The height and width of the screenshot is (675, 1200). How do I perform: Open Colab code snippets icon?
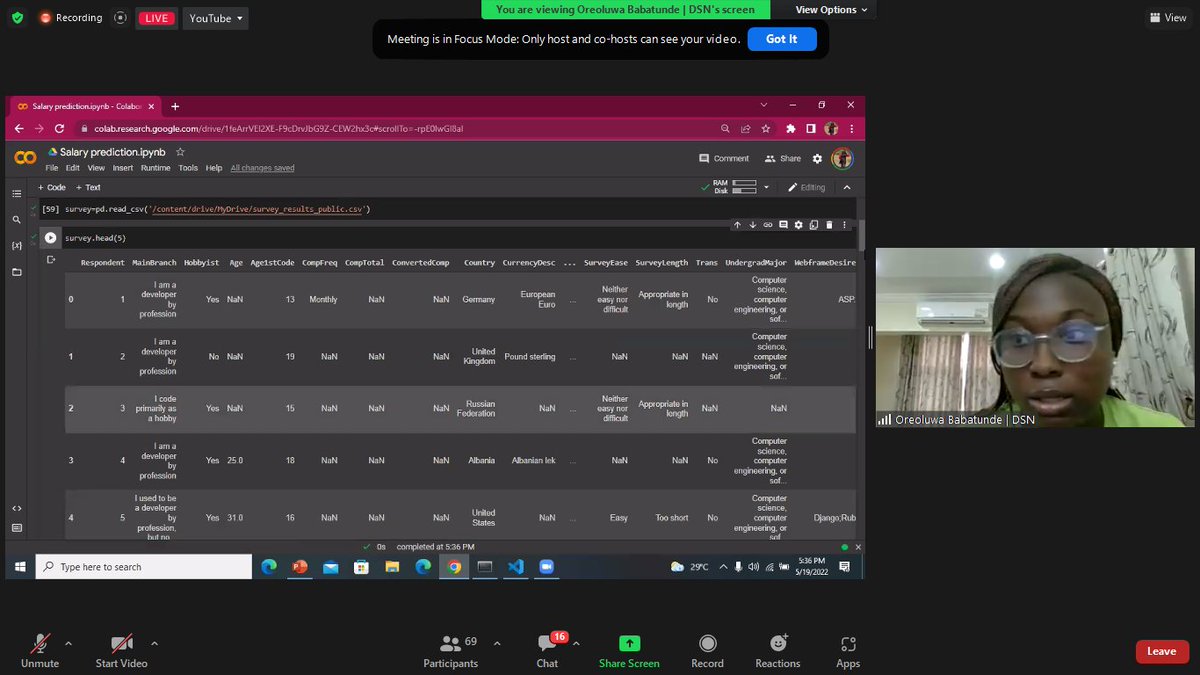(16, 508)
